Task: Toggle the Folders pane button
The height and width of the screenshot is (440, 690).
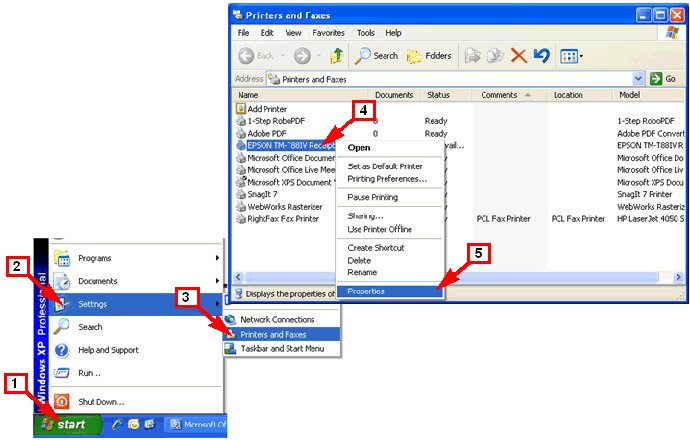Action: point(429,56)
